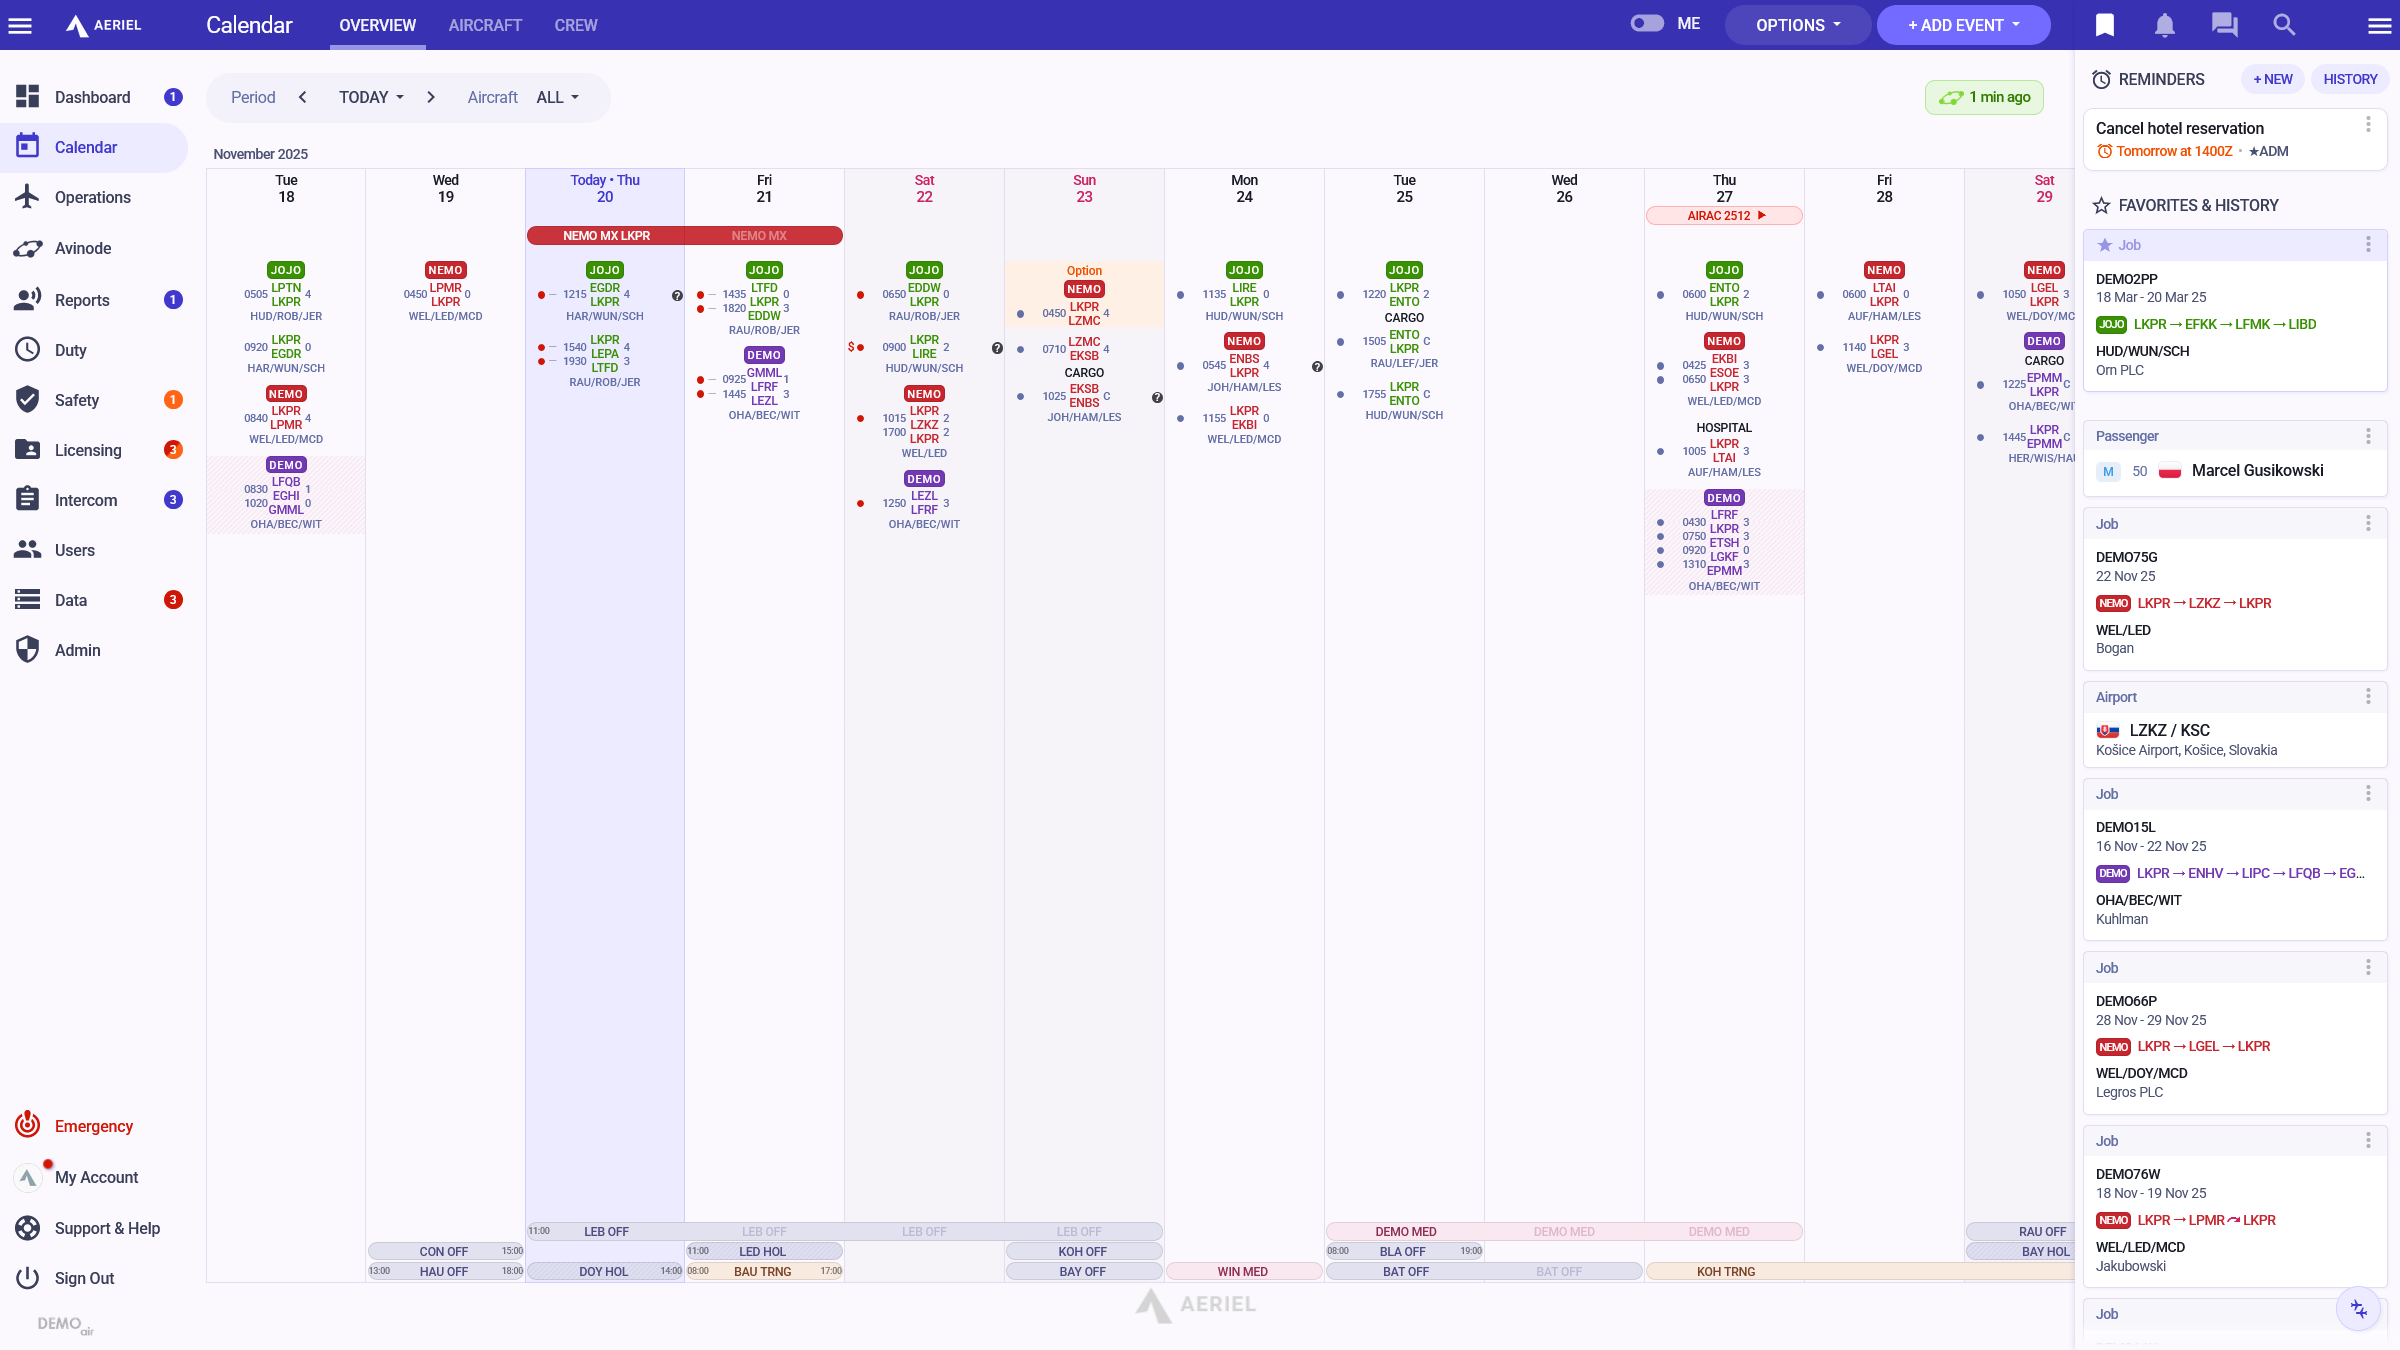Open the chat messages icon

(2225, 25)
